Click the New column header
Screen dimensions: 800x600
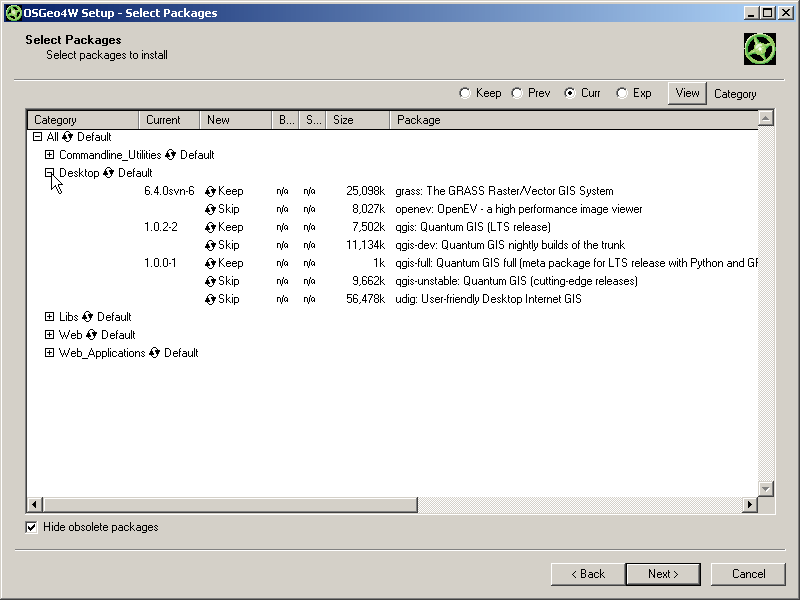(x=236, y=120)
